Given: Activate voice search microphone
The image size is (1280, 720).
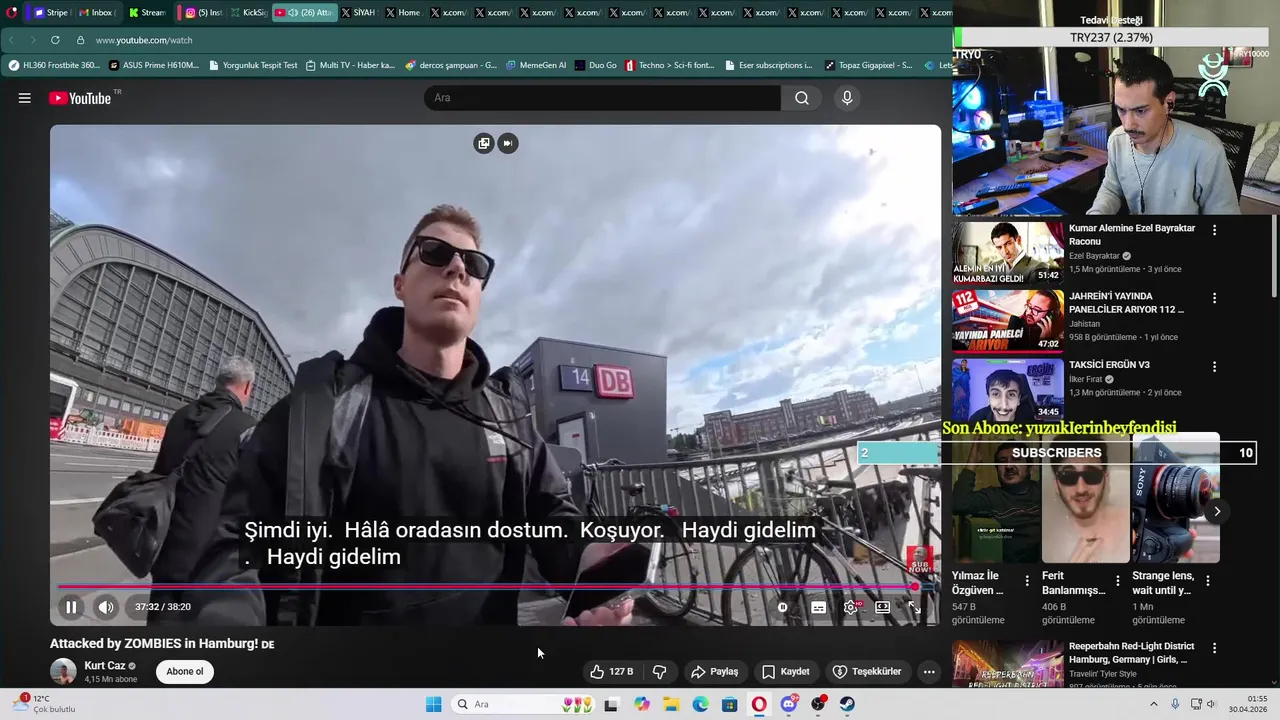Looking at the screenshot, I should [847, 98].
